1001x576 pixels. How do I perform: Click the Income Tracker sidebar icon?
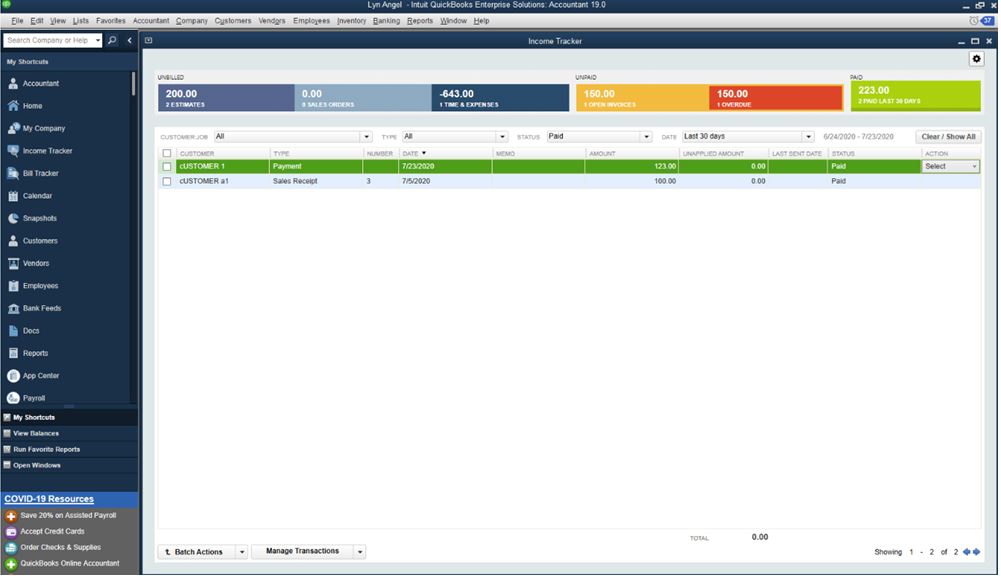[x=13, y=151]
